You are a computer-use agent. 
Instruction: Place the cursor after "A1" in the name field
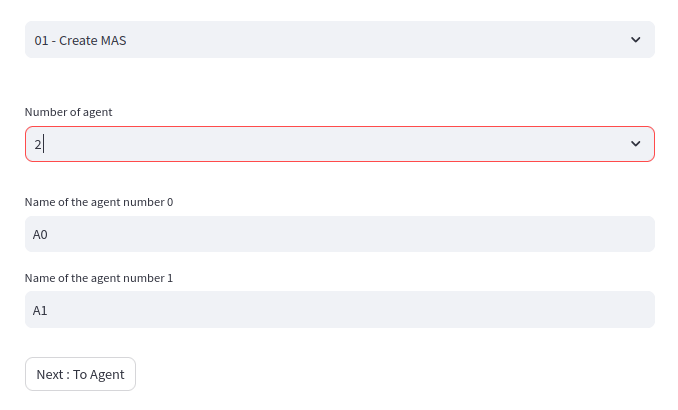(x=50, y=311)
